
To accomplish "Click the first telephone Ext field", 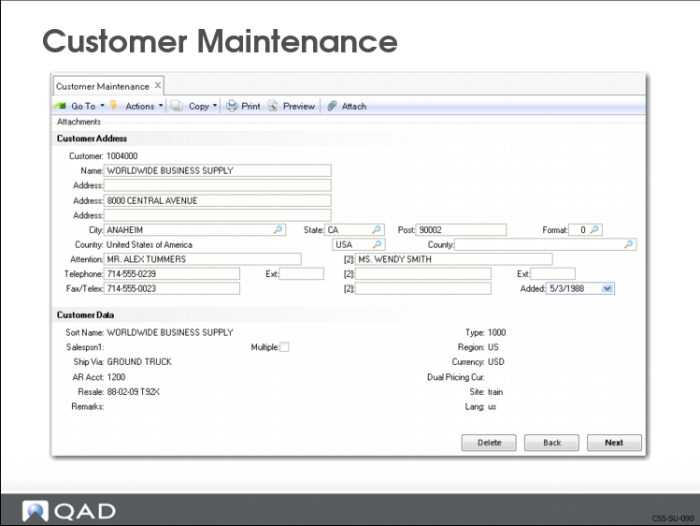I will coord(301,274).
